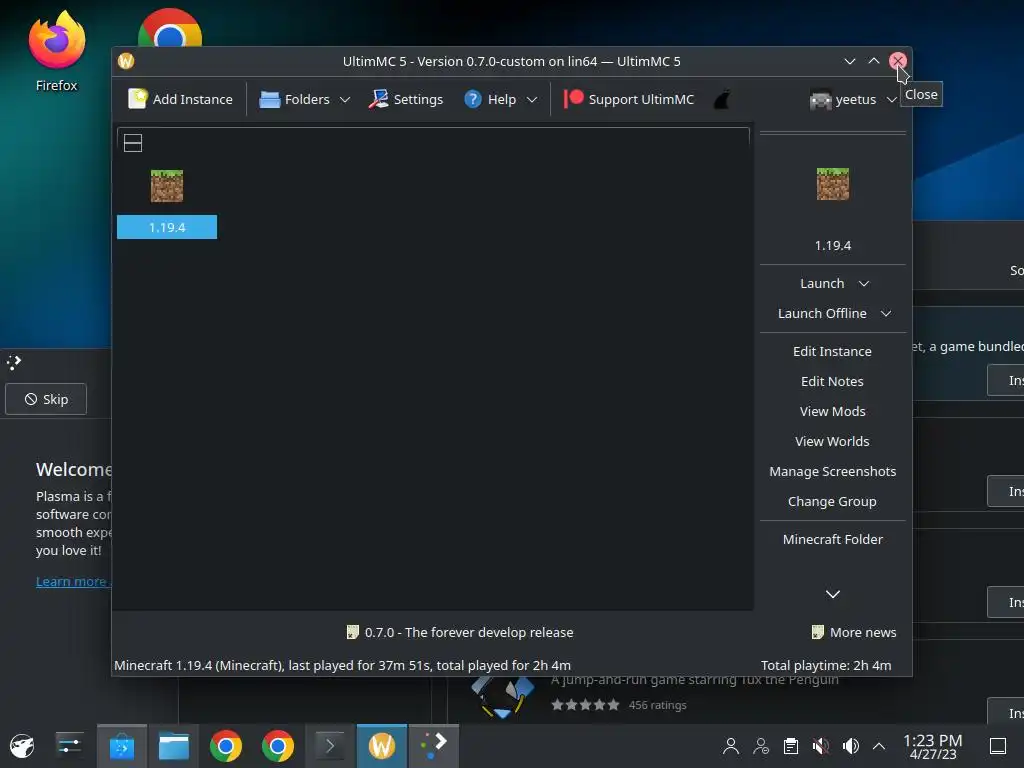Click Skip in the welcome window
1024x768 pixels.
(46, 399)
